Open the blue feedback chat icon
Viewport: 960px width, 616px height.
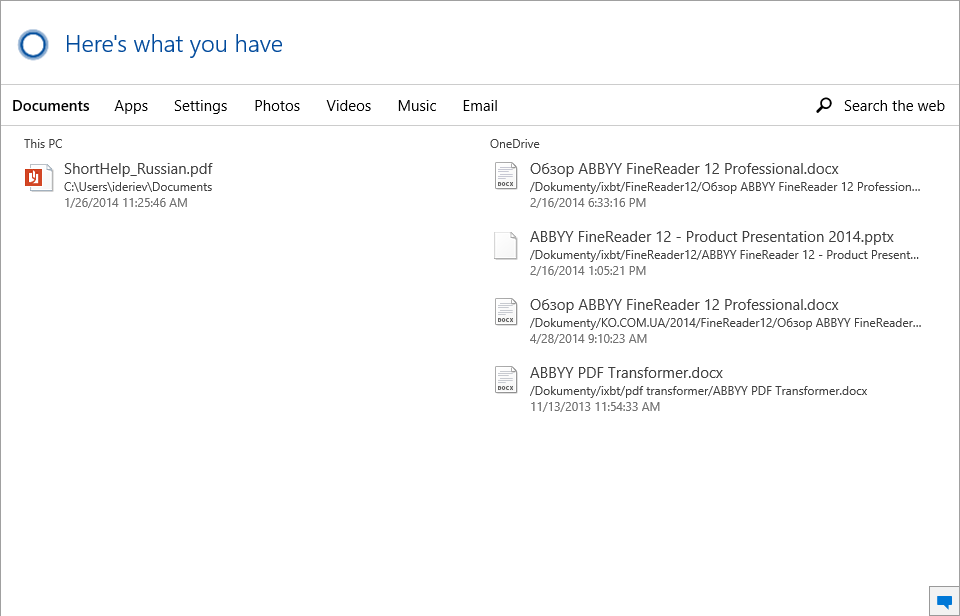944,601
